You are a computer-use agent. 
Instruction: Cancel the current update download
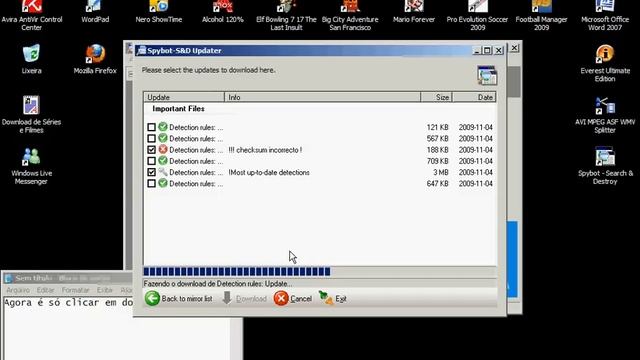pos(293,298)
